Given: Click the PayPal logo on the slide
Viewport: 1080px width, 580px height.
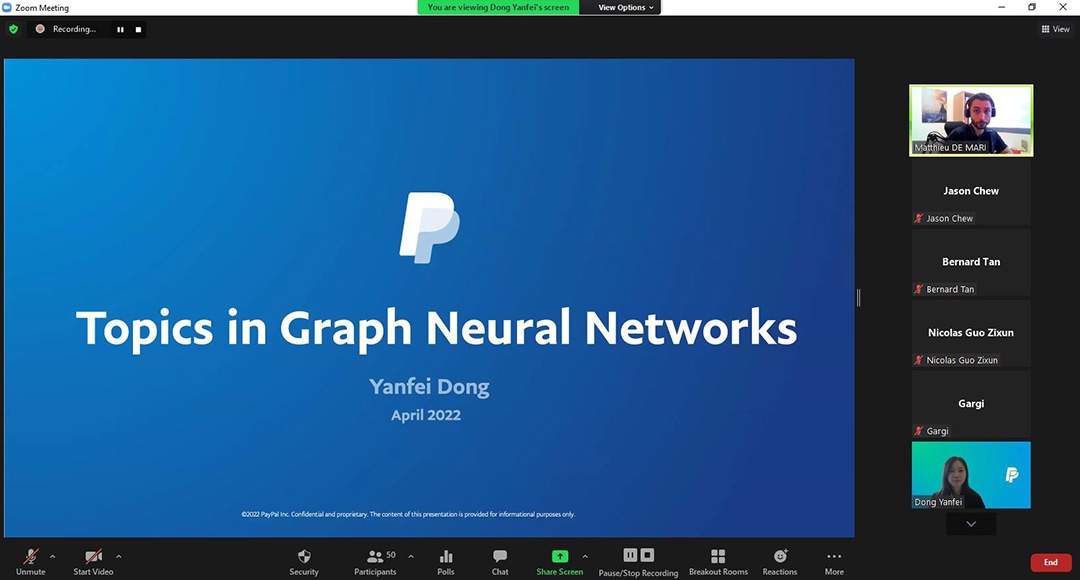Looking at the screenshot, I should coord(430,228).
